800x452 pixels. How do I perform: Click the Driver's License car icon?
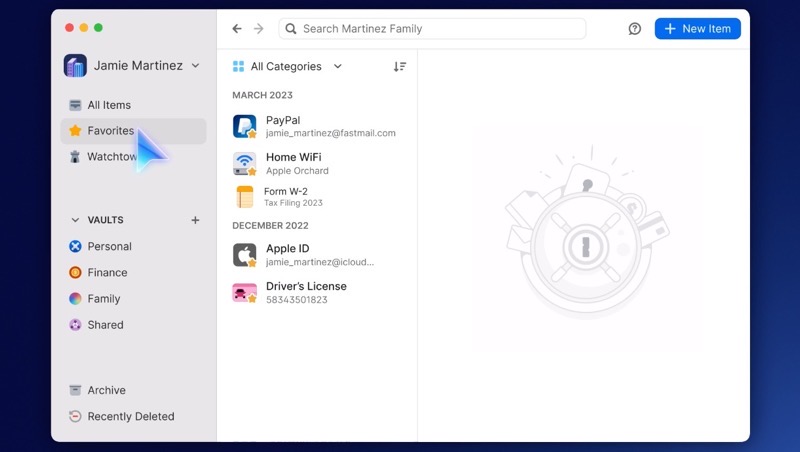244,293
